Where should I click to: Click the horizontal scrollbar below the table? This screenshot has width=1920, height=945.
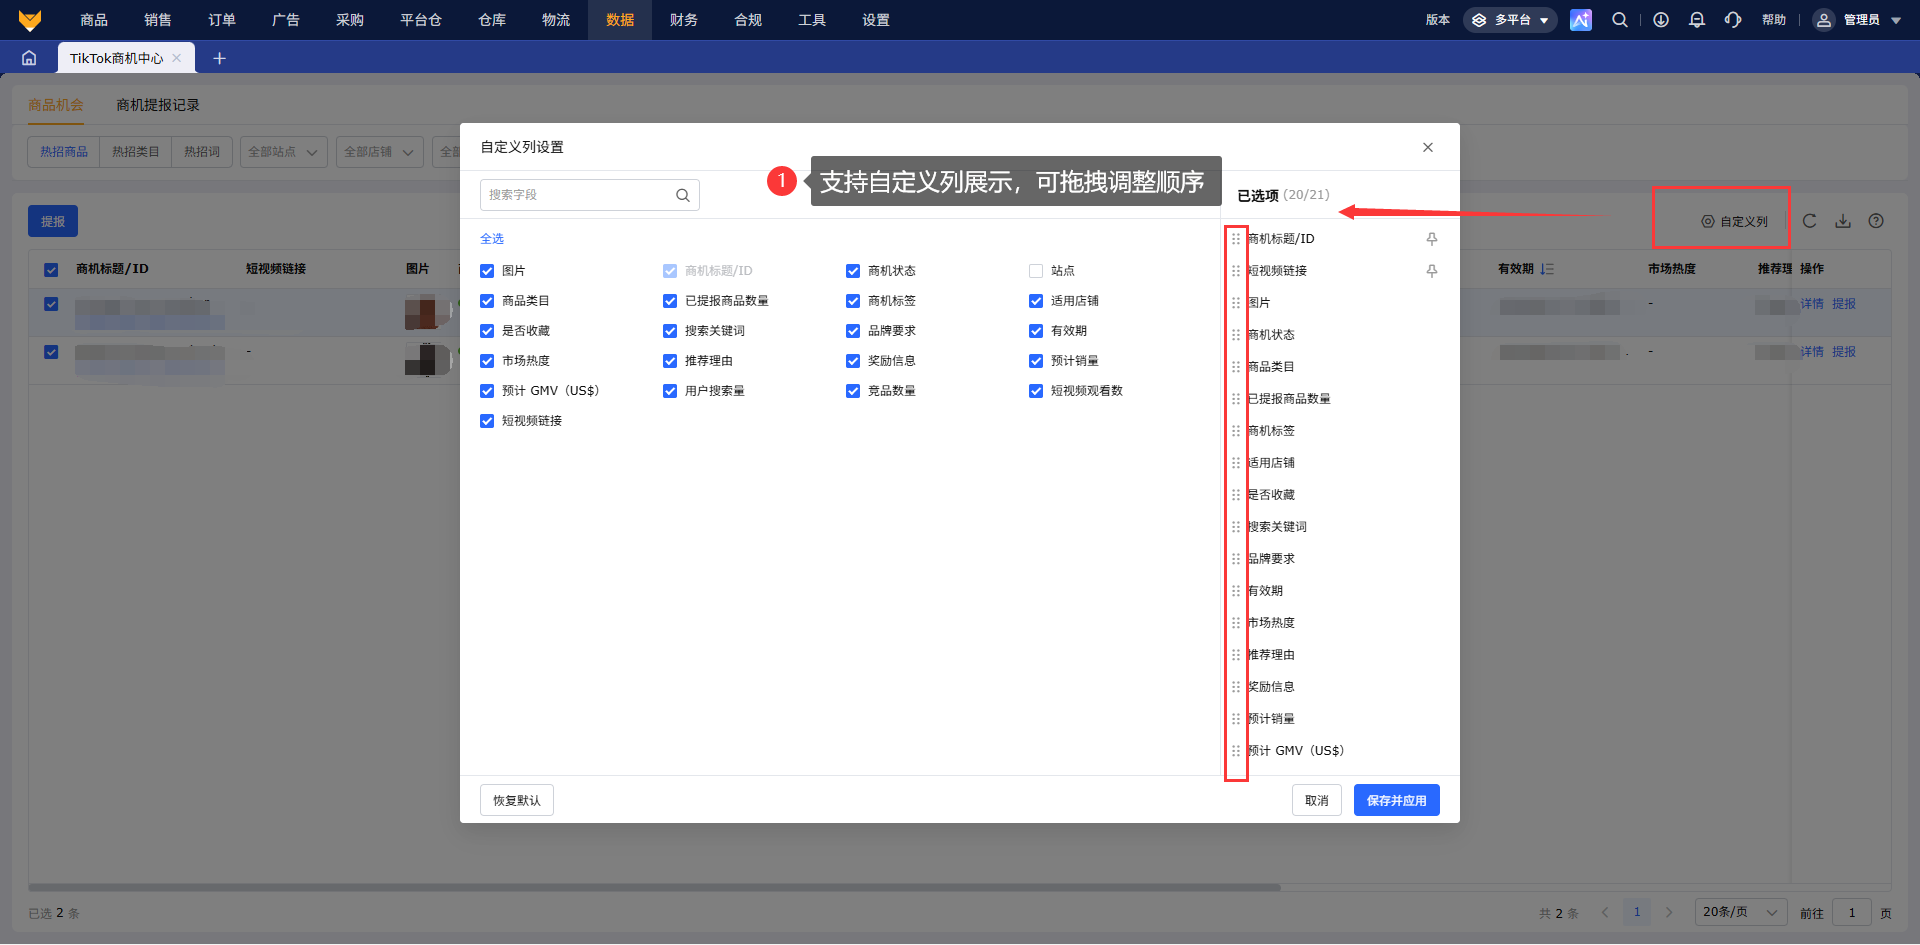tap(655, 887)
